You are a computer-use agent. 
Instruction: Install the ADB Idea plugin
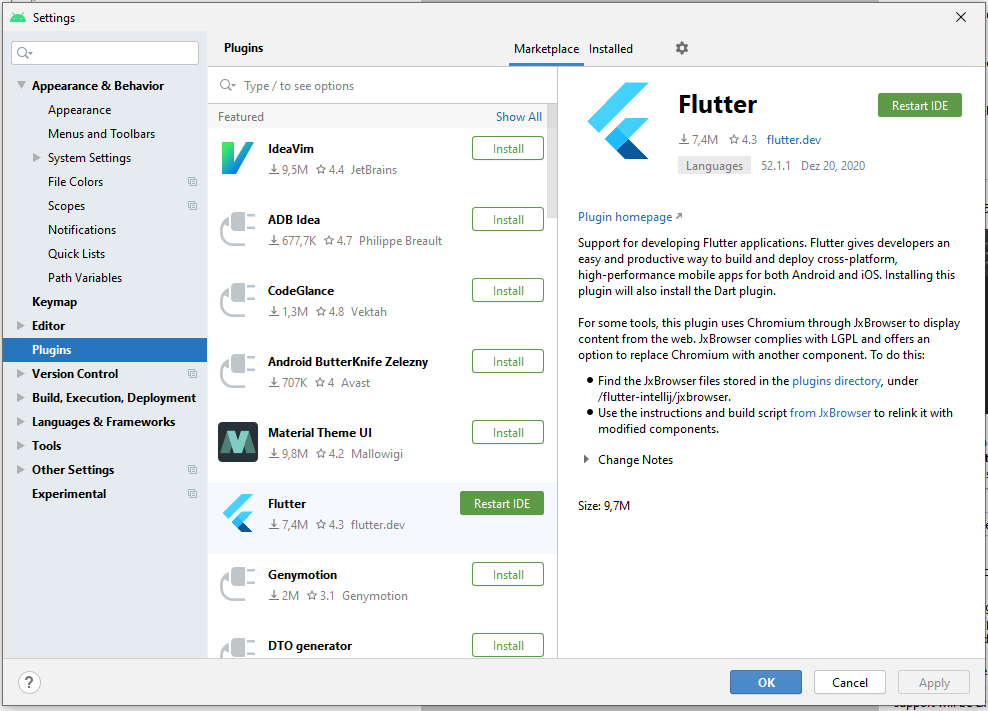[x=508, y=219]
